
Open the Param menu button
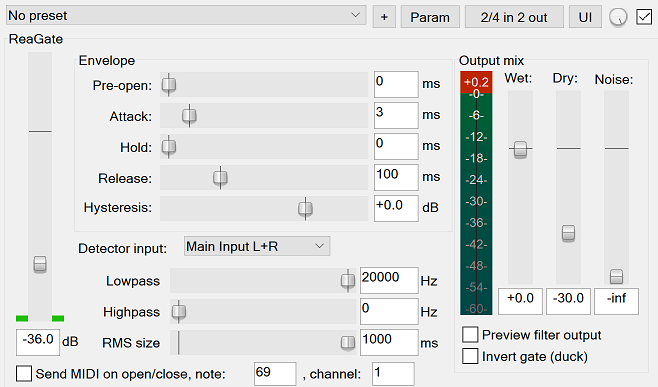point(430,17)
